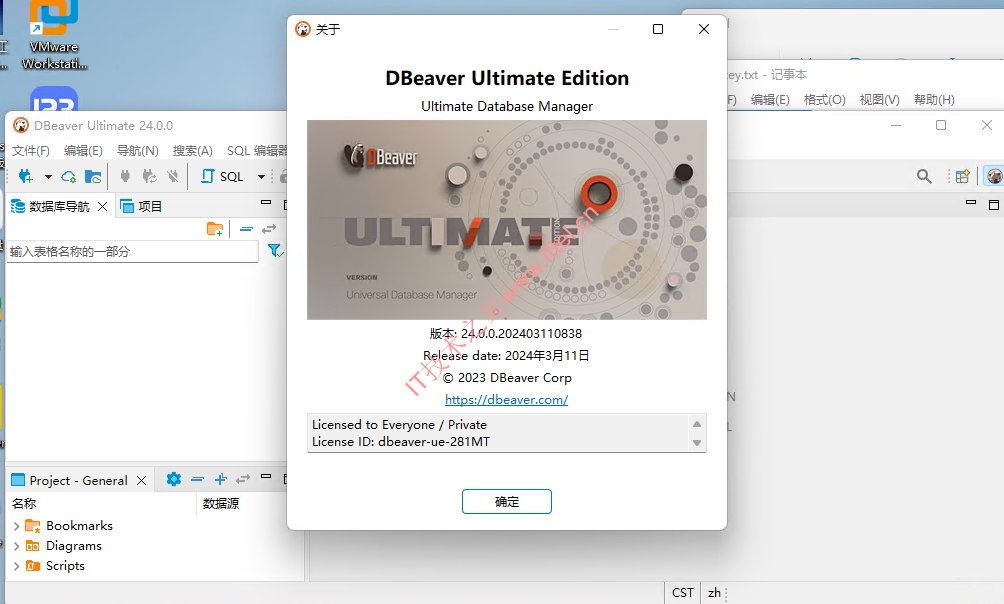1004x604 pixels.
Task: Switch to the 项目 tab
Action: coord(142,206)
